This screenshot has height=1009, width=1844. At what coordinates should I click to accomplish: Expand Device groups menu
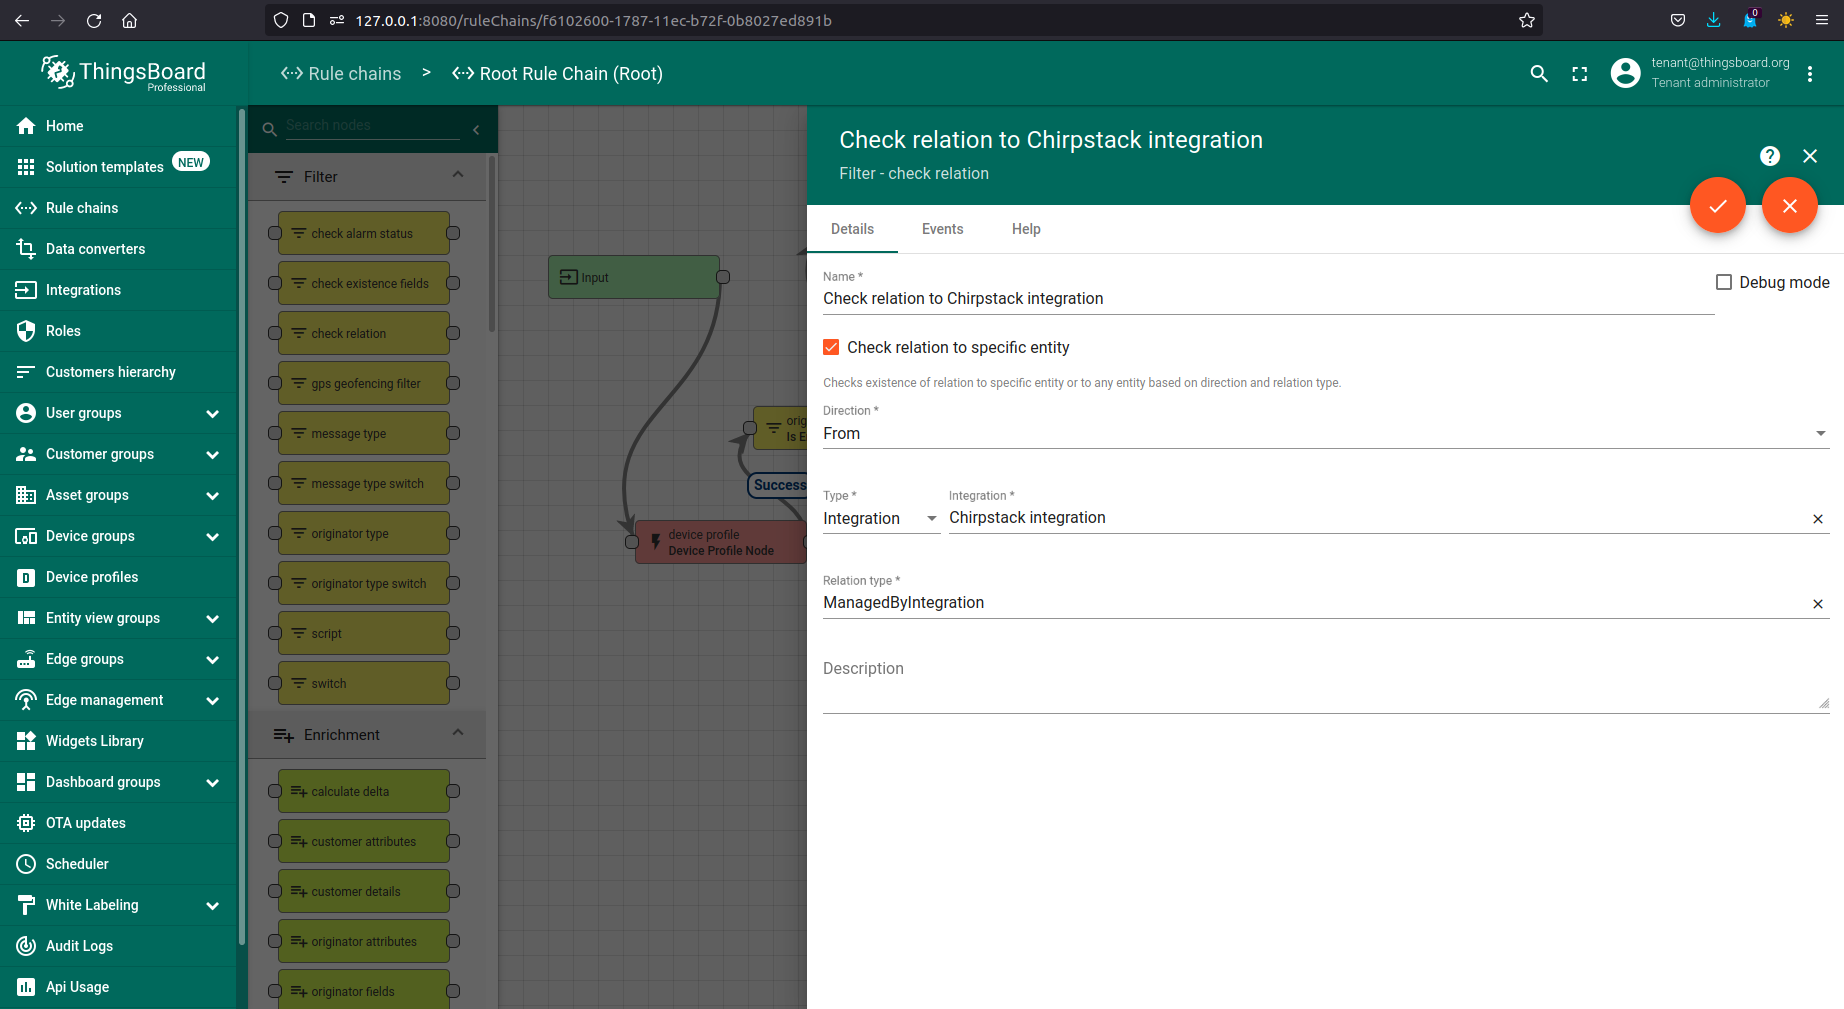coord(212,536)
